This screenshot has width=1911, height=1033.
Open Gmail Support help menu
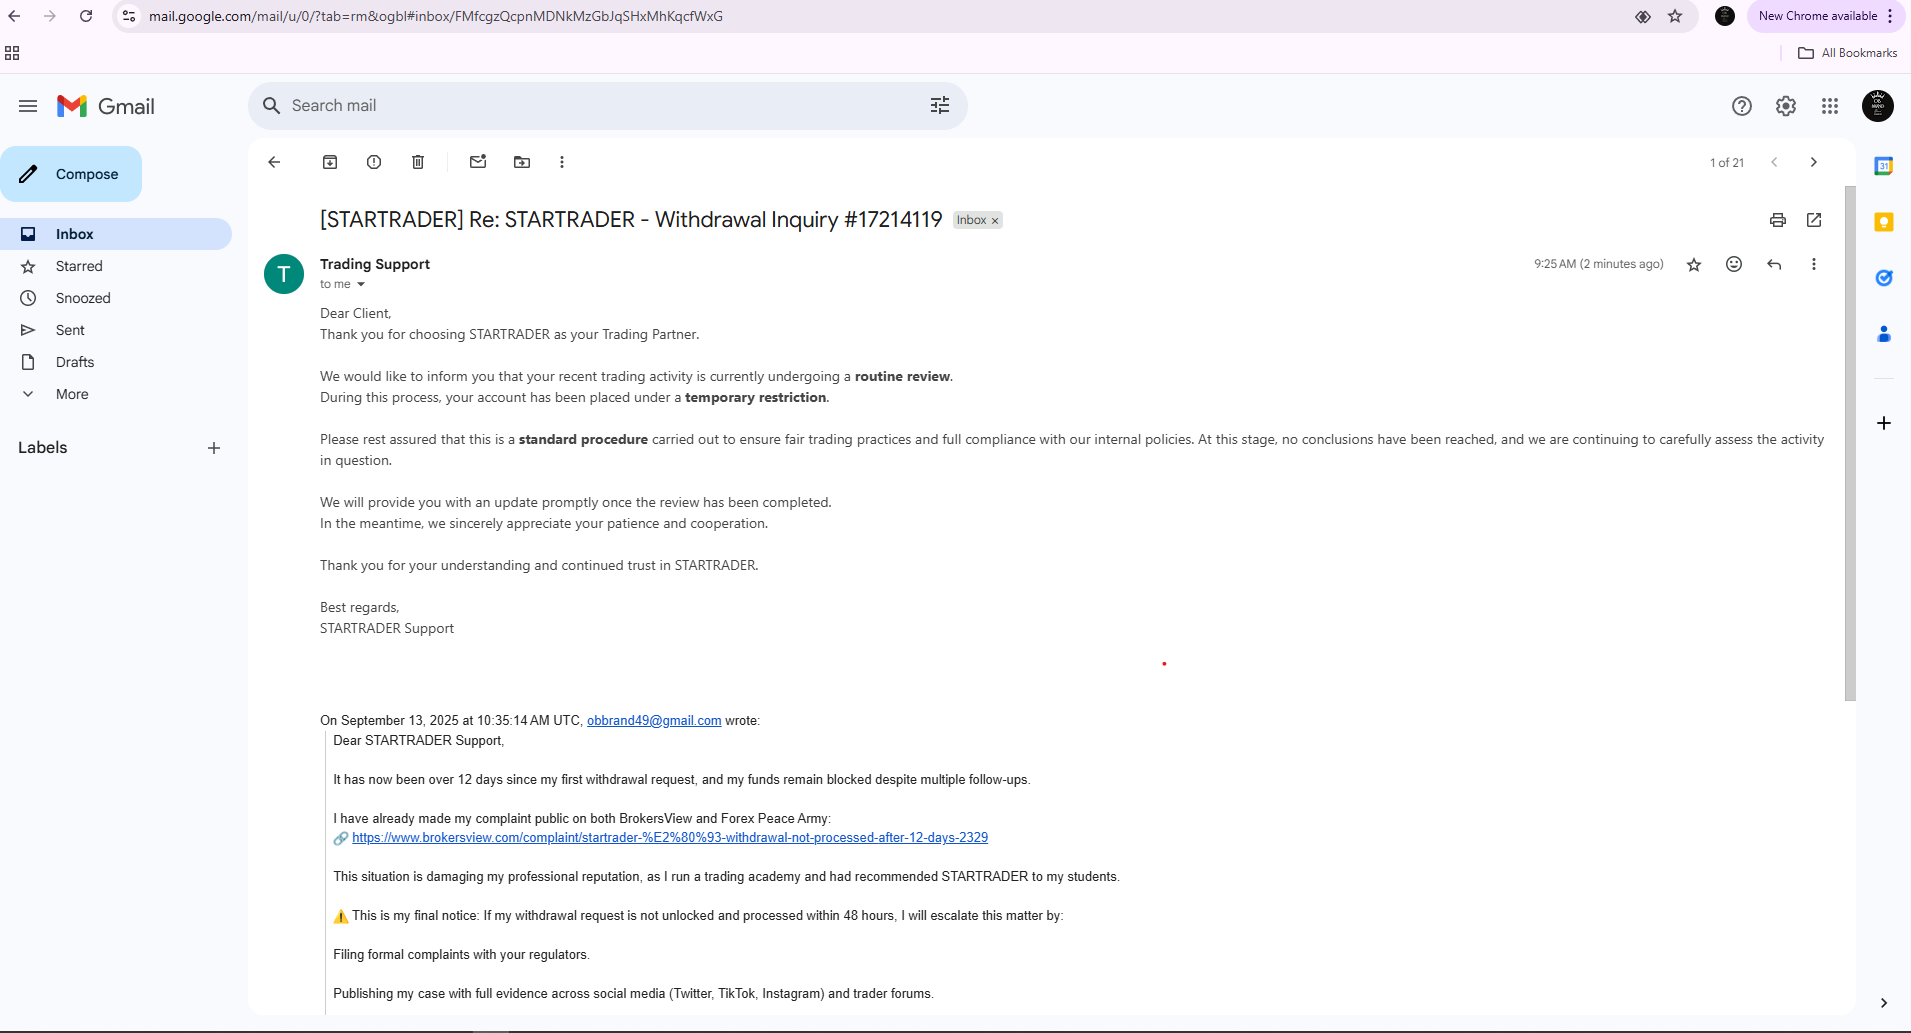coord(1742,106)
